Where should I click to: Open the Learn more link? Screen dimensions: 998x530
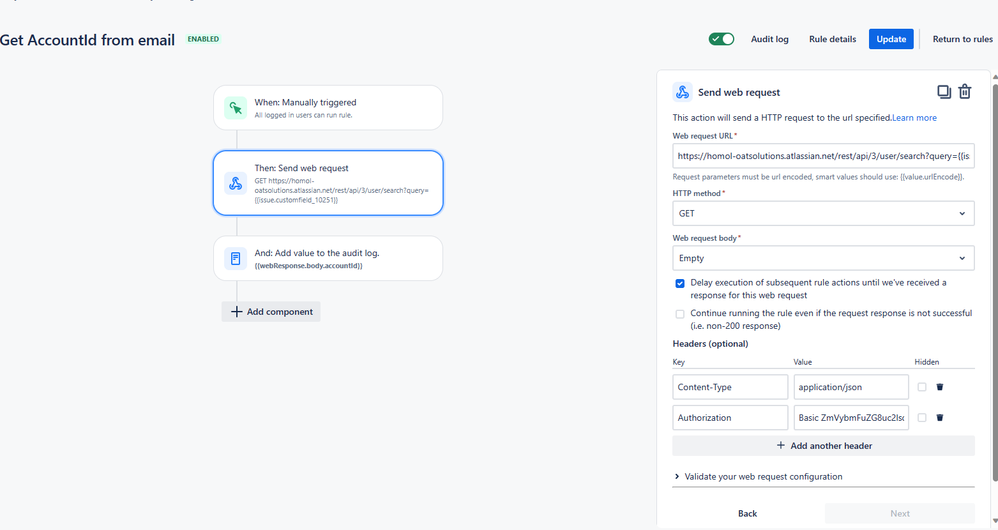pyautogui.click(x=914, y=118)
